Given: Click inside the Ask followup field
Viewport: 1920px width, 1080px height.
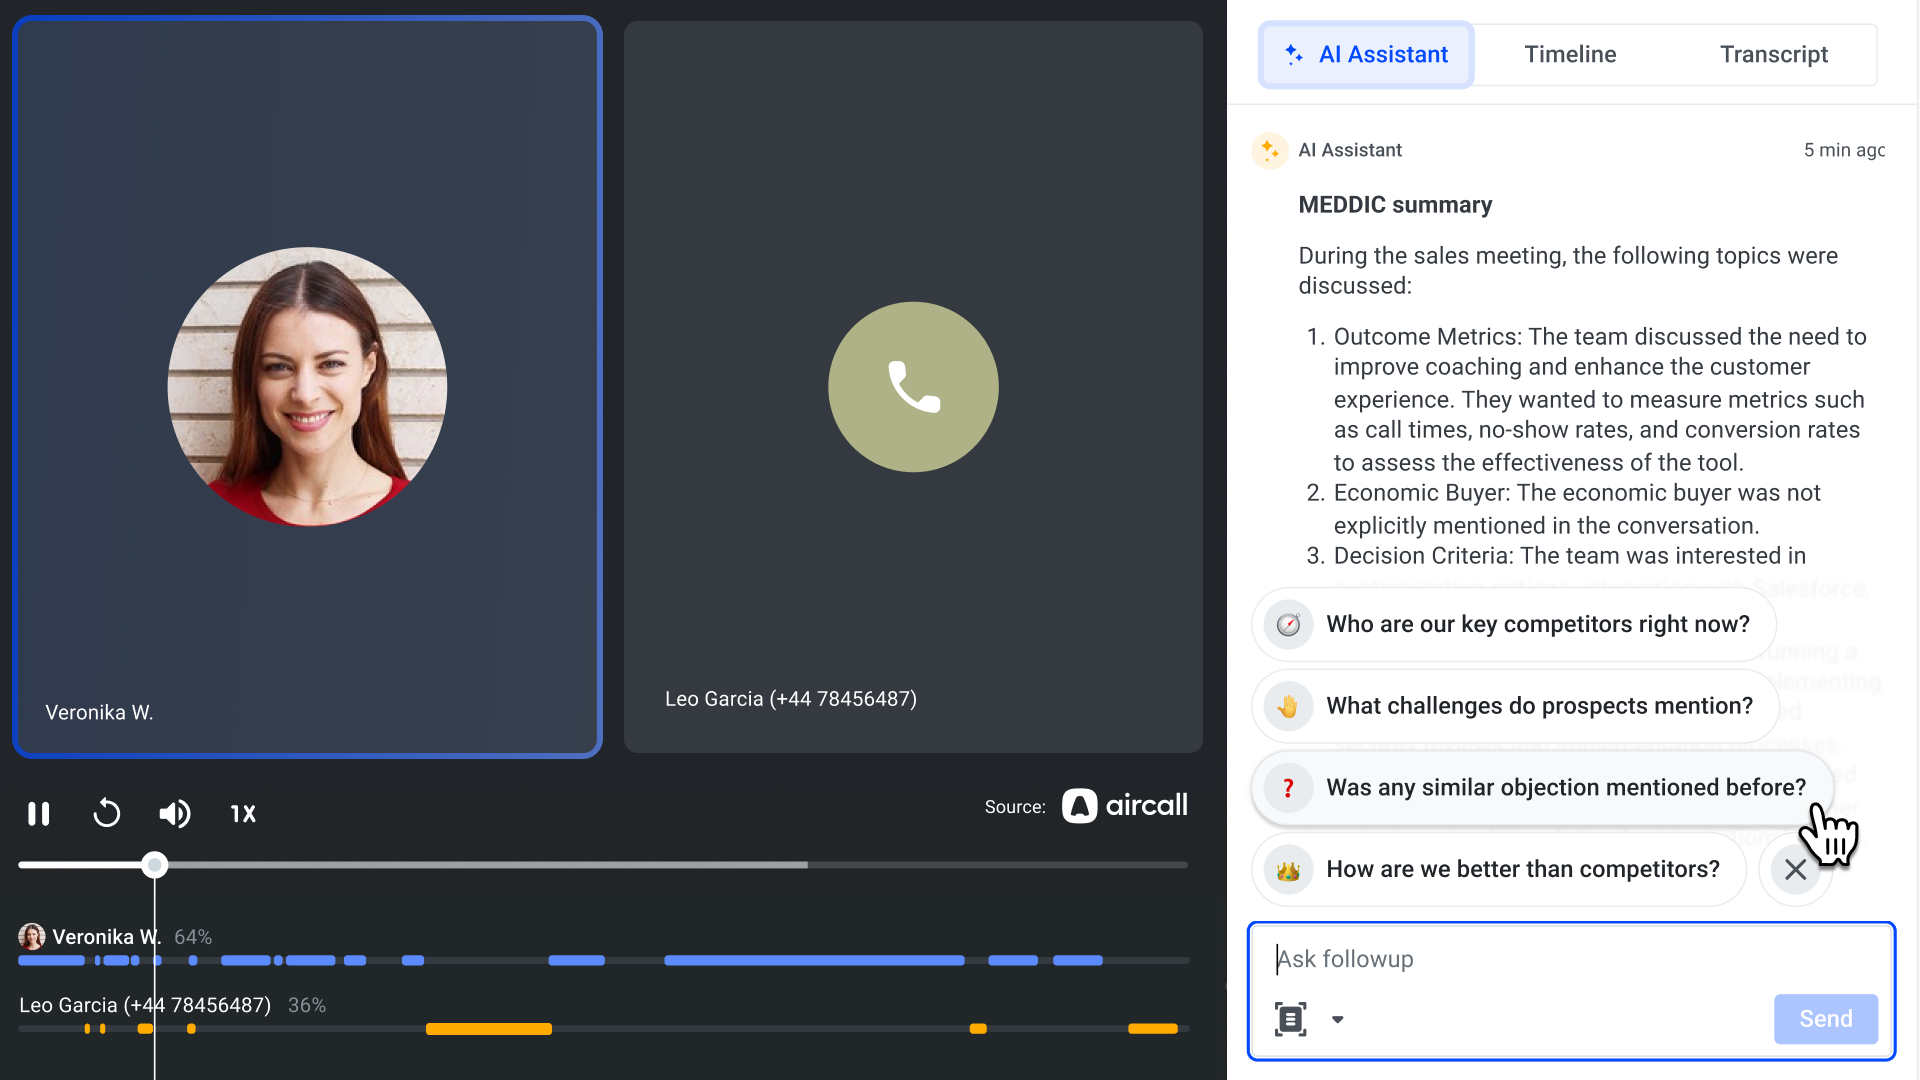Looking at the screenshot, I should point(1450,958).
